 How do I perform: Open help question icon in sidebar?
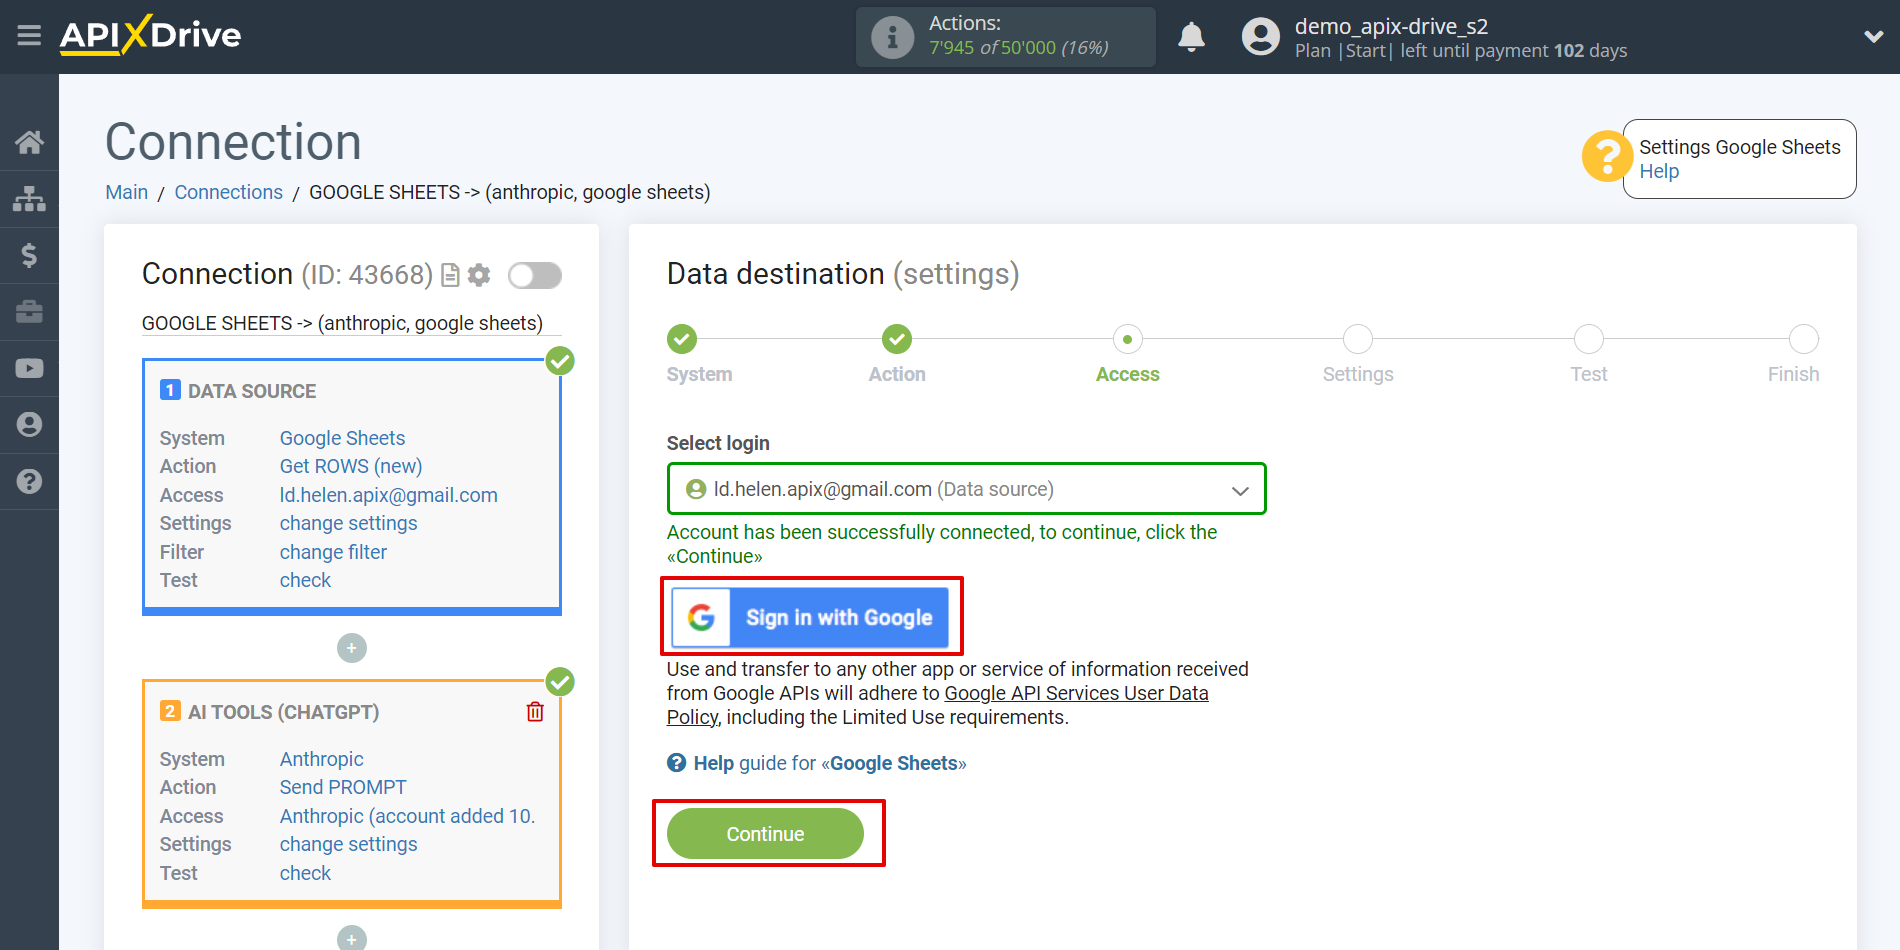coord(29,481)
